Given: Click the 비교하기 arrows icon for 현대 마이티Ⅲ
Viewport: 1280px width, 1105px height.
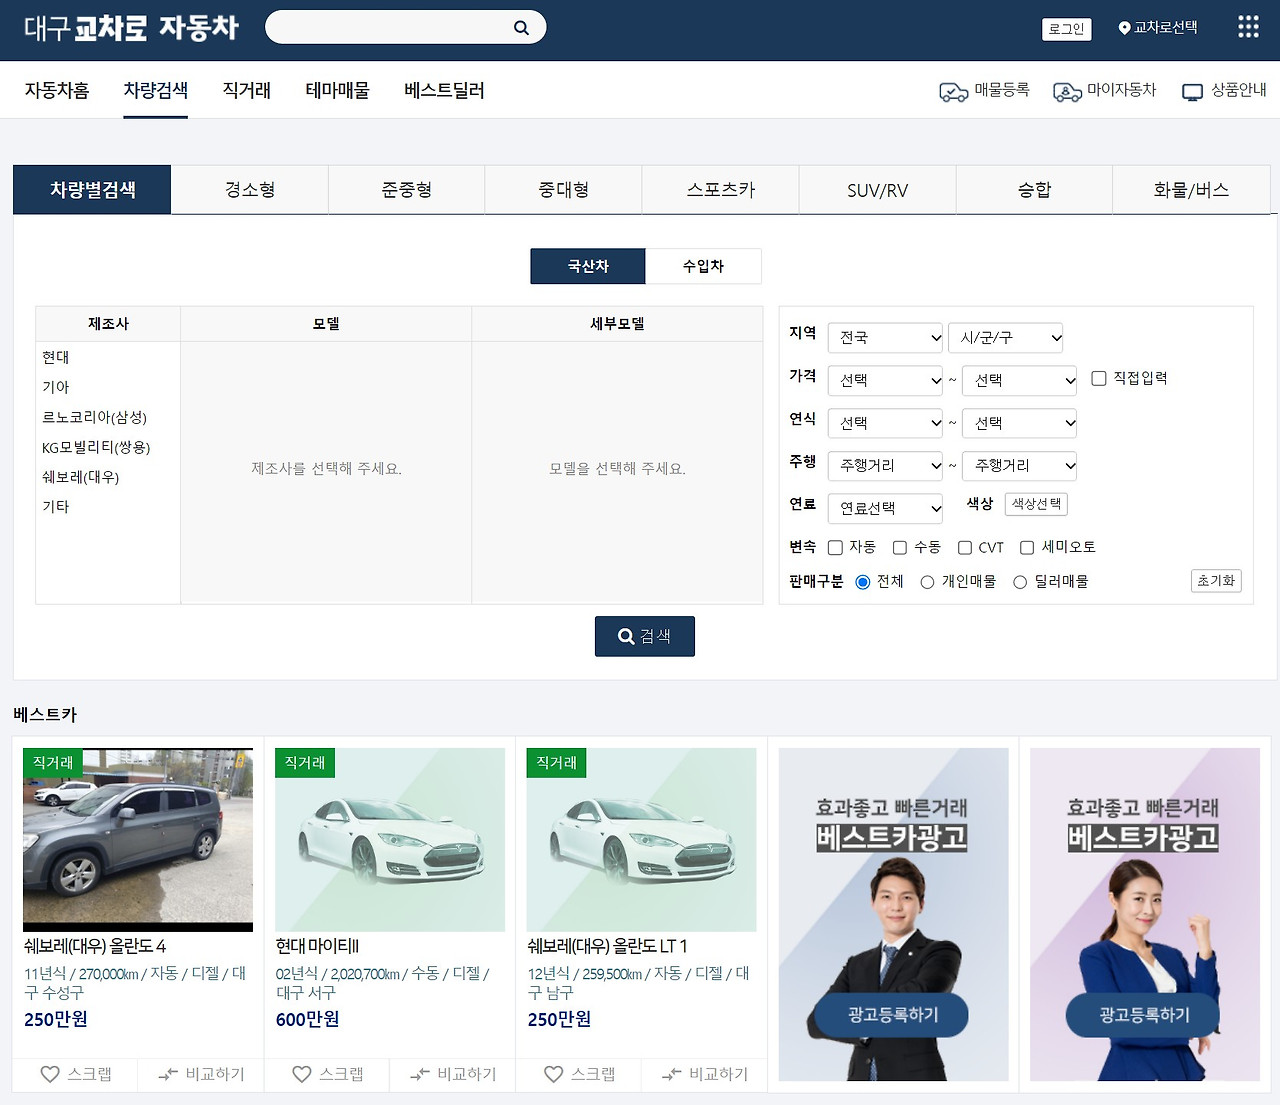Looking at the screenshot, I should point(420,1074).
